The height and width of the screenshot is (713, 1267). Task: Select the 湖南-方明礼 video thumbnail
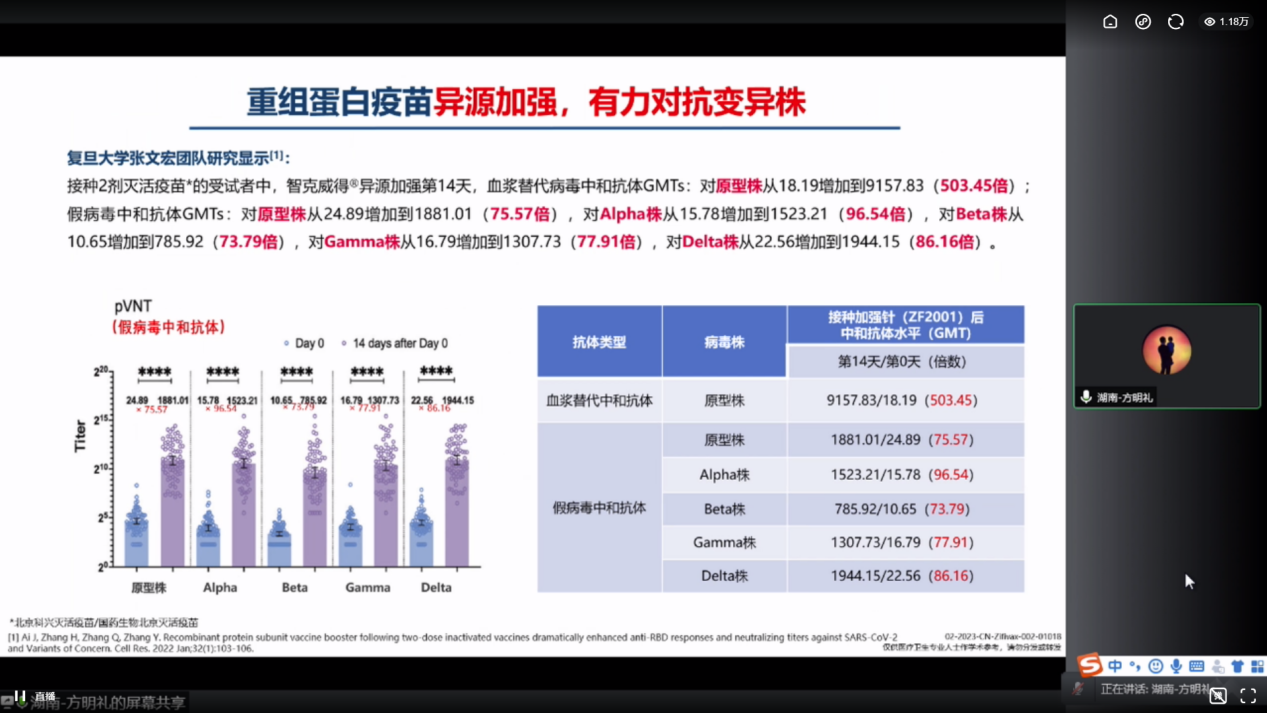[x=1166, y=357]
